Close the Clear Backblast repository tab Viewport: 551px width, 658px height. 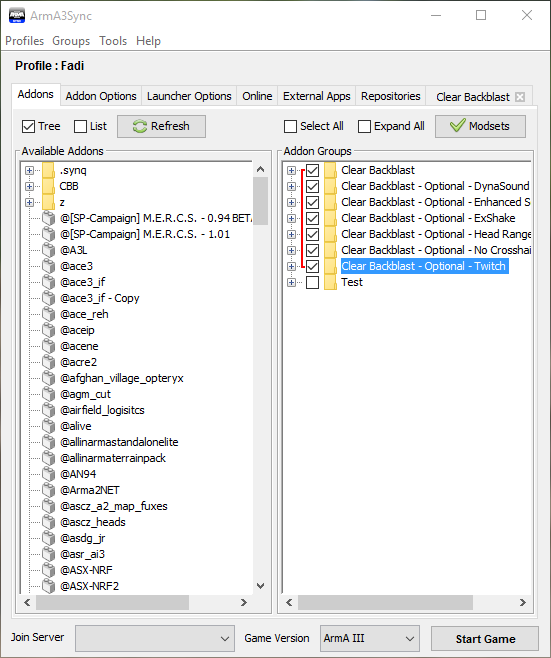tap(520, 97)
